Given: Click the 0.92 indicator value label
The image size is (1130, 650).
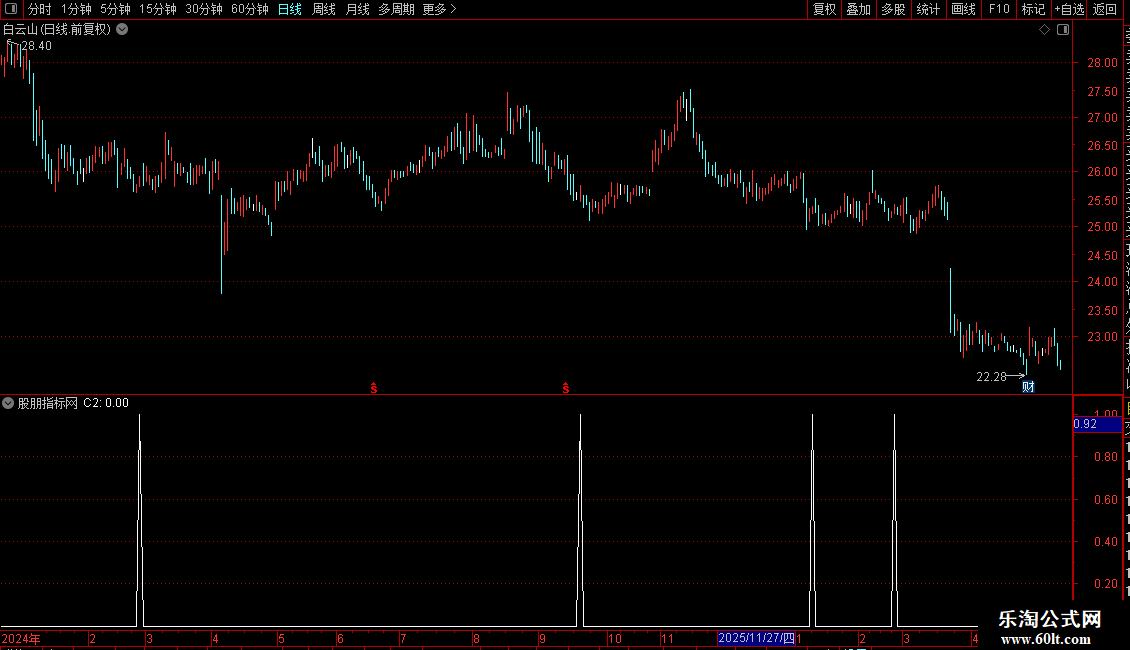Looking at the screenshot, I should [1085, 424].
